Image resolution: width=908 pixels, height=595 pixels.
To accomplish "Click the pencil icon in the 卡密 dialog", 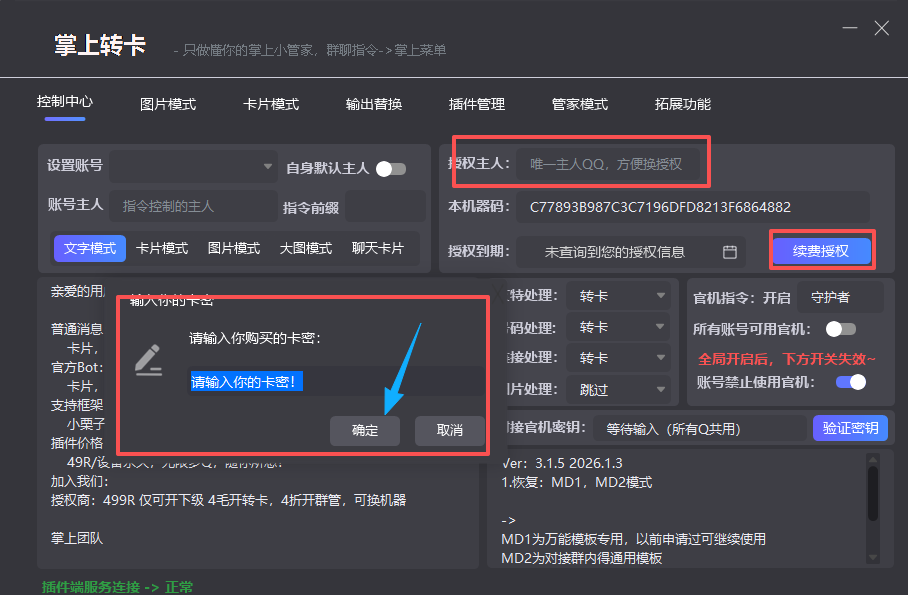I will pyautogui.click(x=149, y=359).
